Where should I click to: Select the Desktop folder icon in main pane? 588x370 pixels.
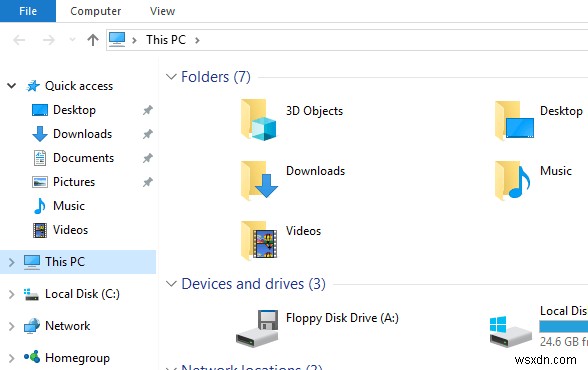[514, 120]
